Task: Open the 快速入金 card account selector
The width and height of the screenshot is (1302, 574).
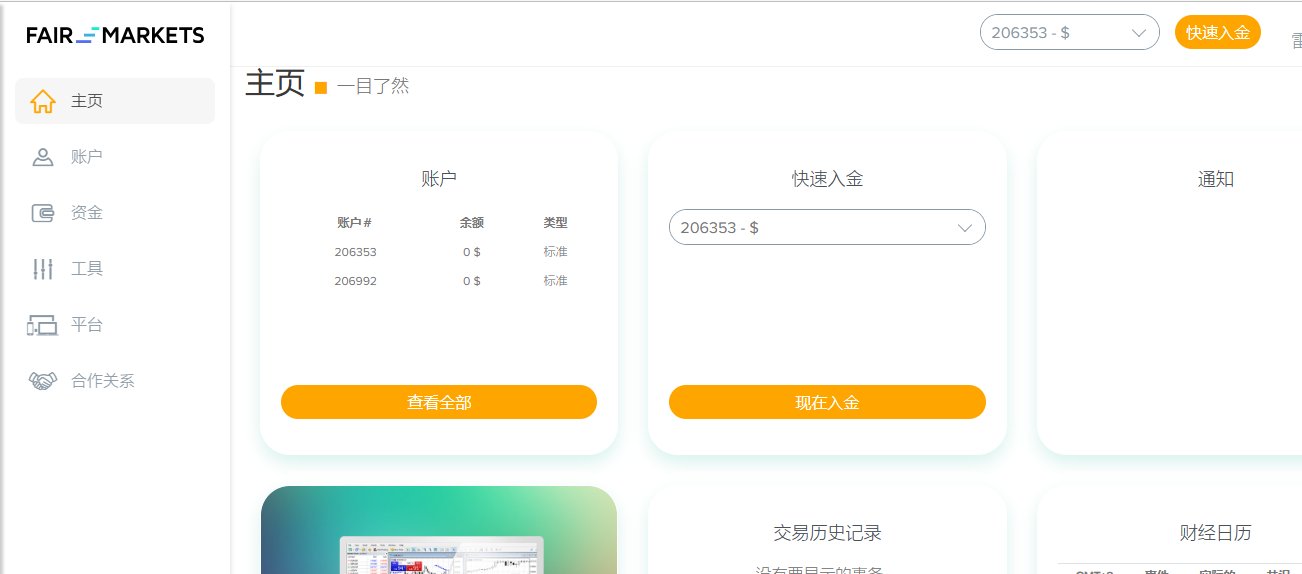Action: [827, 227]
